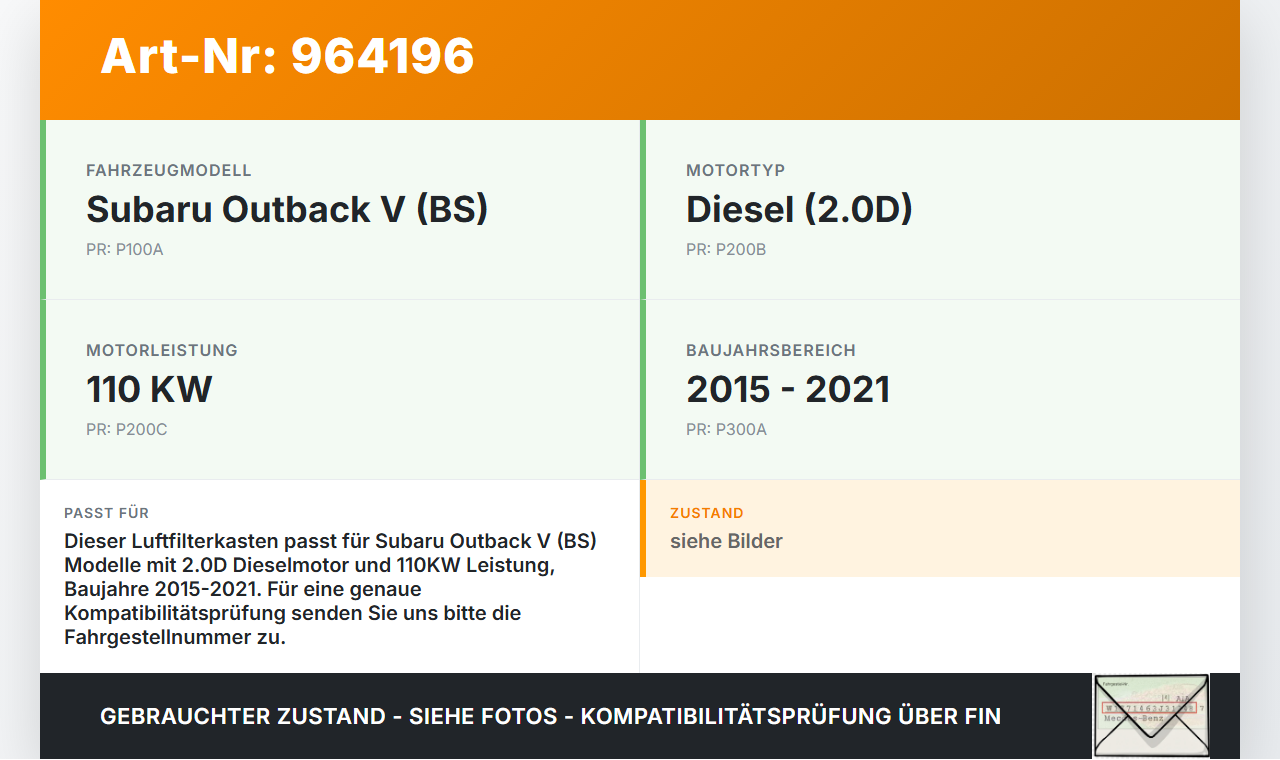Click the 'PR: P200C' code
The image size is (1280, 760).
click(127, 430)
